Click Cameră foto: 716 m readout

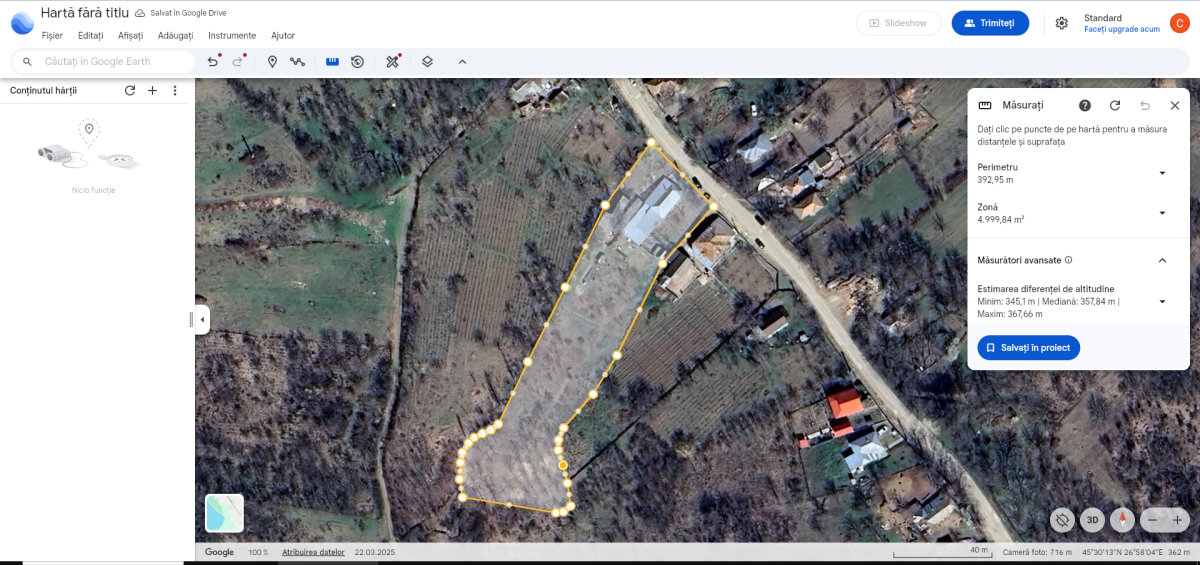coord(1037,552)
